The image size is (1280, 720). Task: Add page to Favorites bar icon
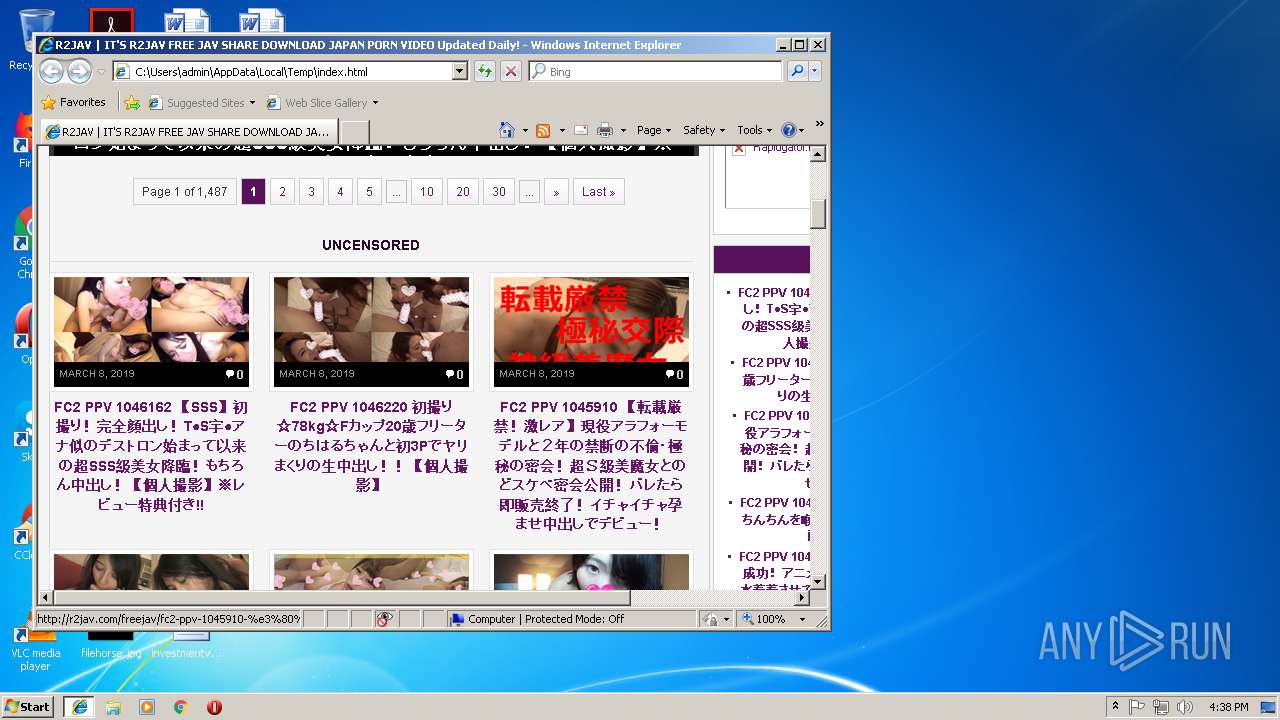[x=132, y=102]
